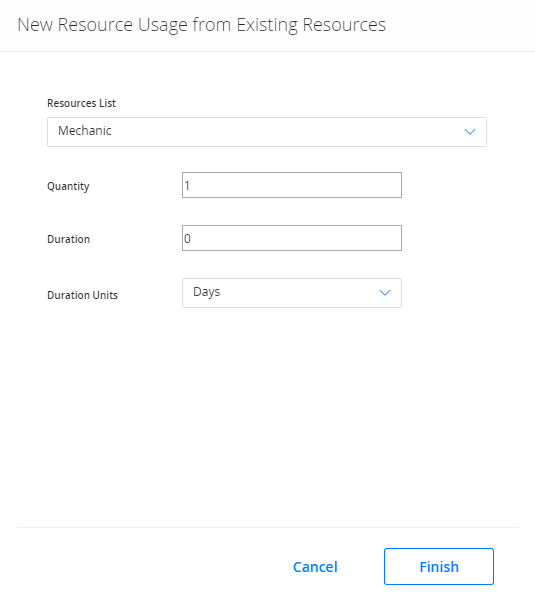Confirm with the Finish button

click(x=439, y=566)
